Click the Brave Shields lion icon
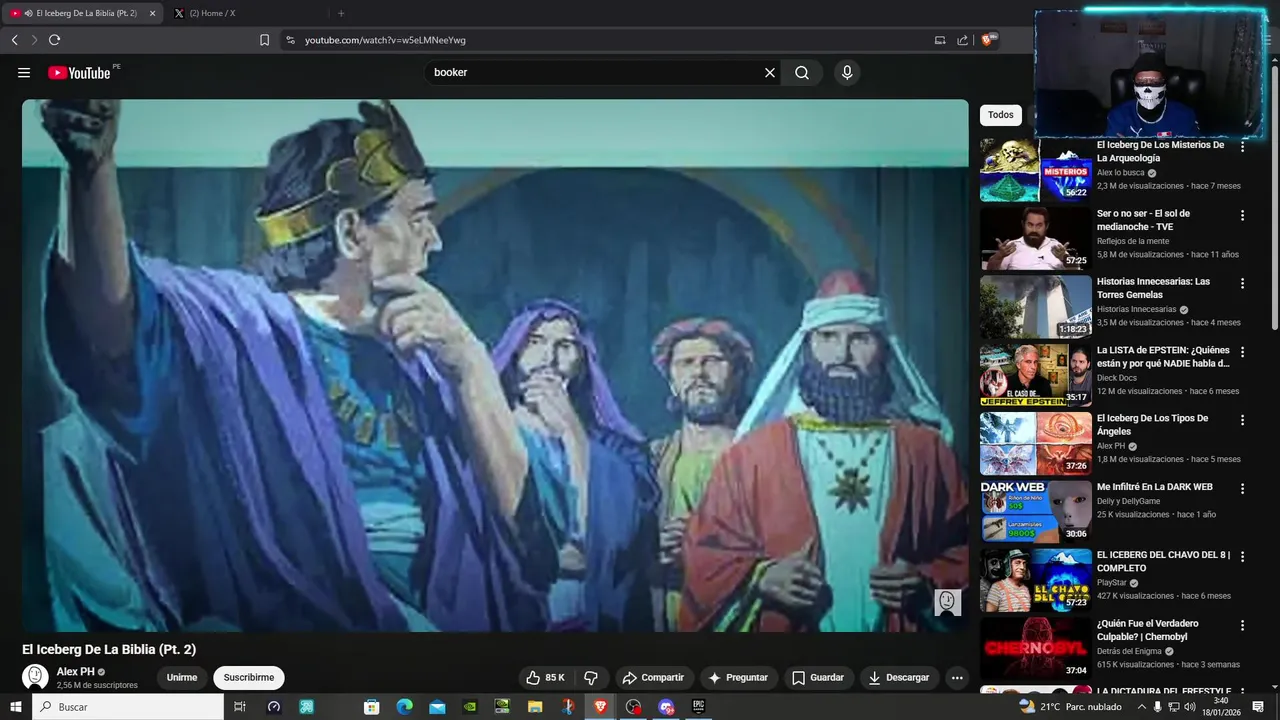Viewport: 1280px width, 720px height. point(988,40)
